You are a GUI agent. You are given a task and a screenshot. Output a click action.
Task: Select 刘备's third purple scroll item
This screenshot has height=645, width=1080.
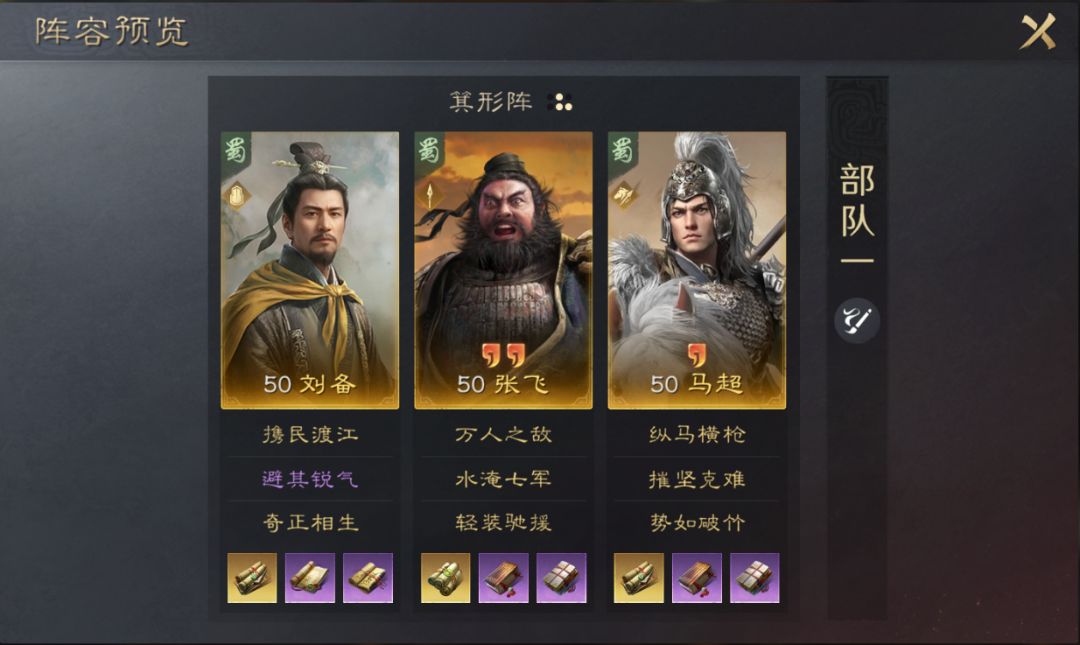tap(368, 577)
